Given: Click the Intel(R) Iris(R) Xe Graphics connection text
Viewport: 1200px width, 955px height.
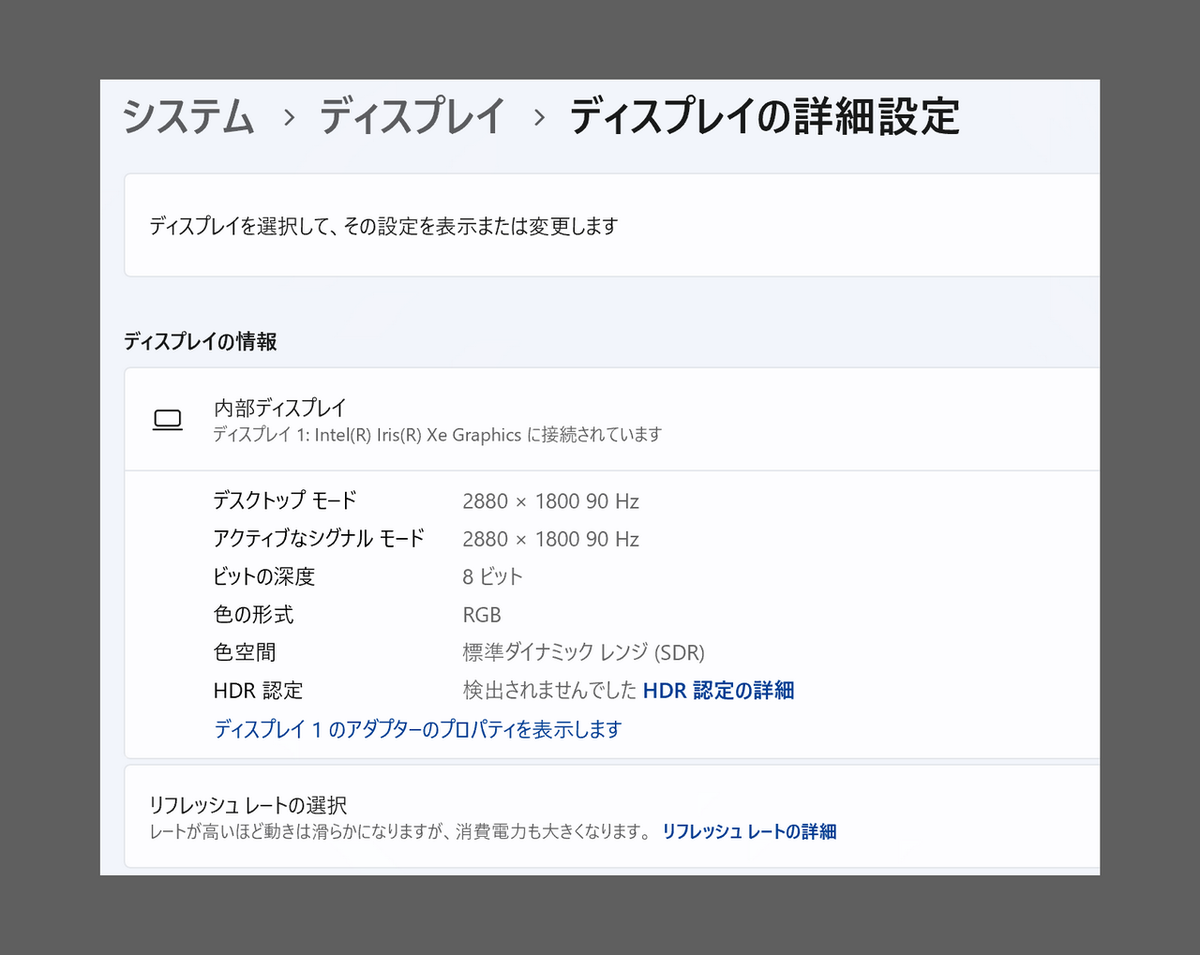Looking at the screenshot, I should 437,435.
